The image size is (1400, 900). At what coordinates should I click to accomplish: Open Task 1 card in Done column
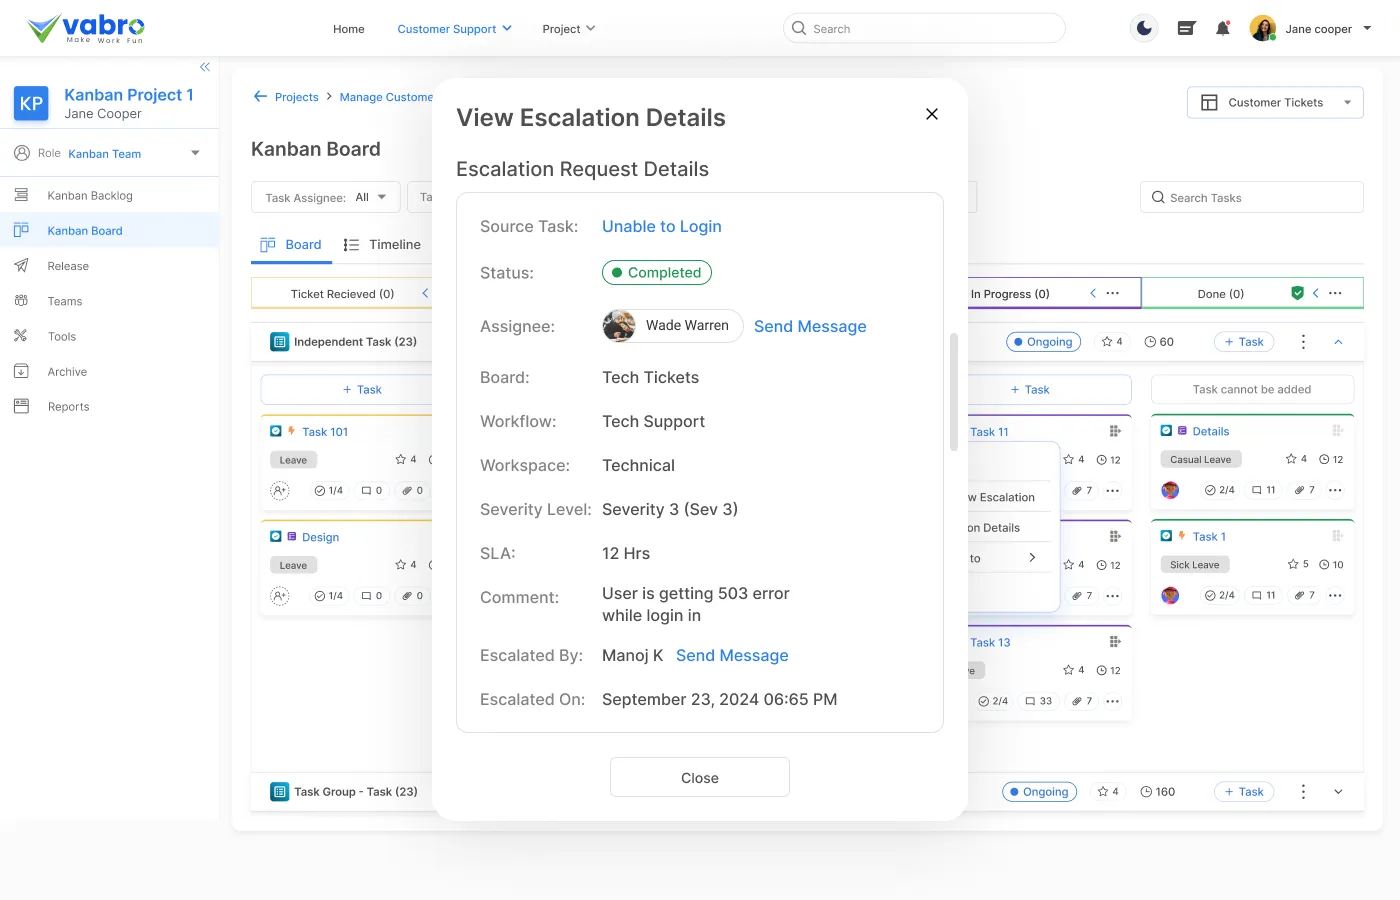pos(1209,536)
